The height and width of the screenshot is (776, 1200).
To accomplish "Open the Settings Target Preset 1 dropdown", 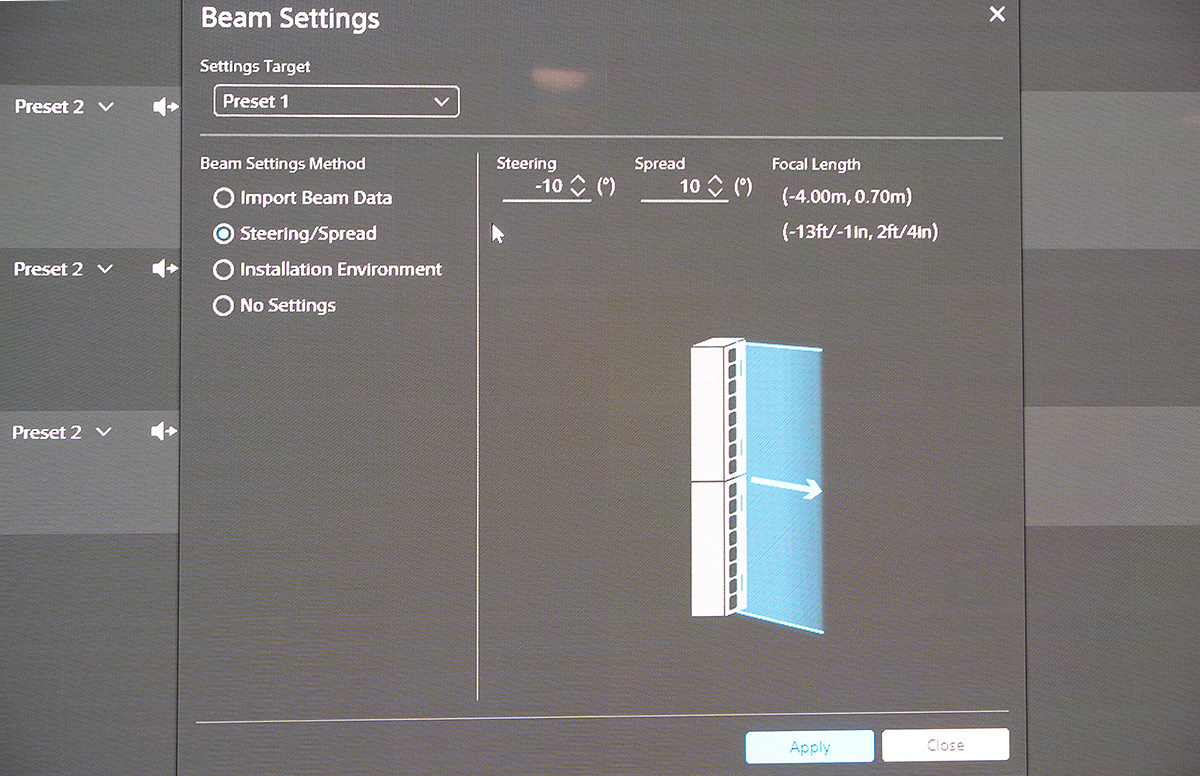I will pyautogui.click(x=336, y=102).
